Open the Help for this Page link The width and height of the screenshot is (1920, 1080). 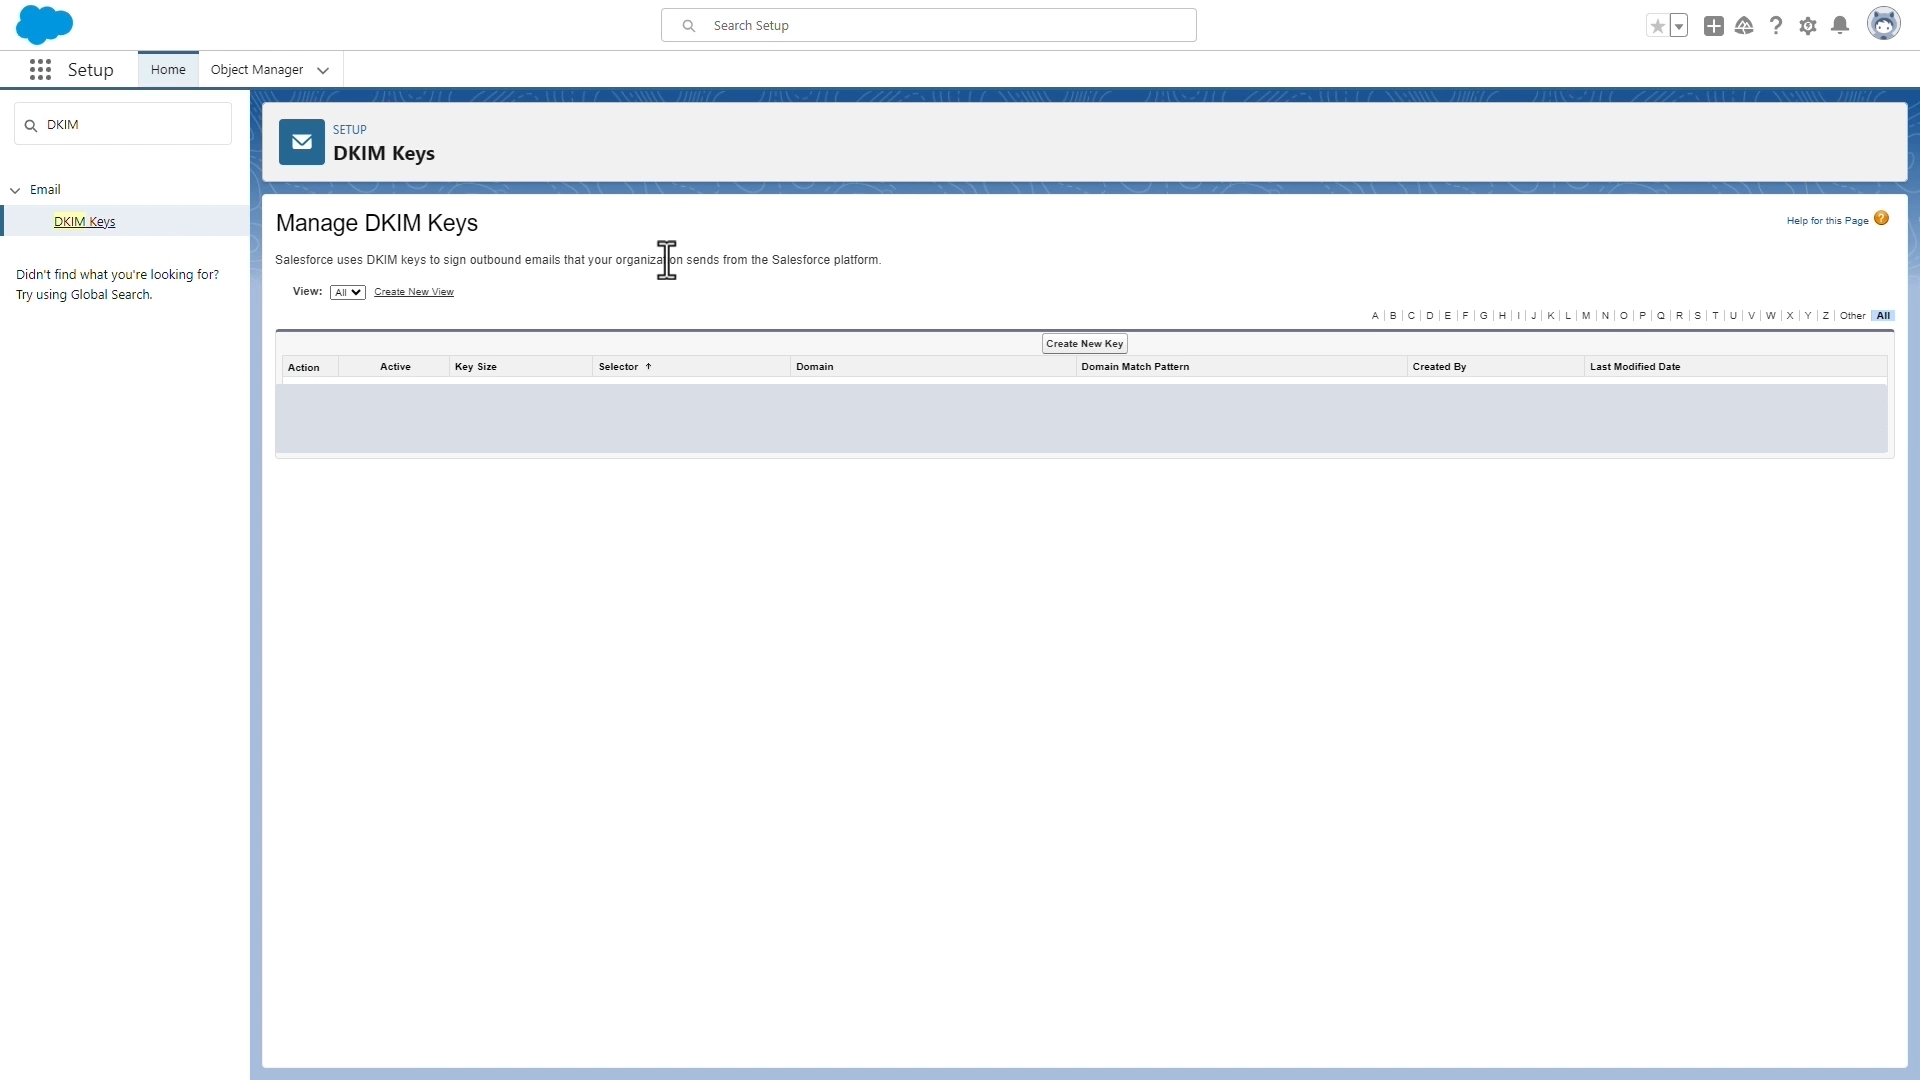pyautogui.click(x=1827, y=221)
